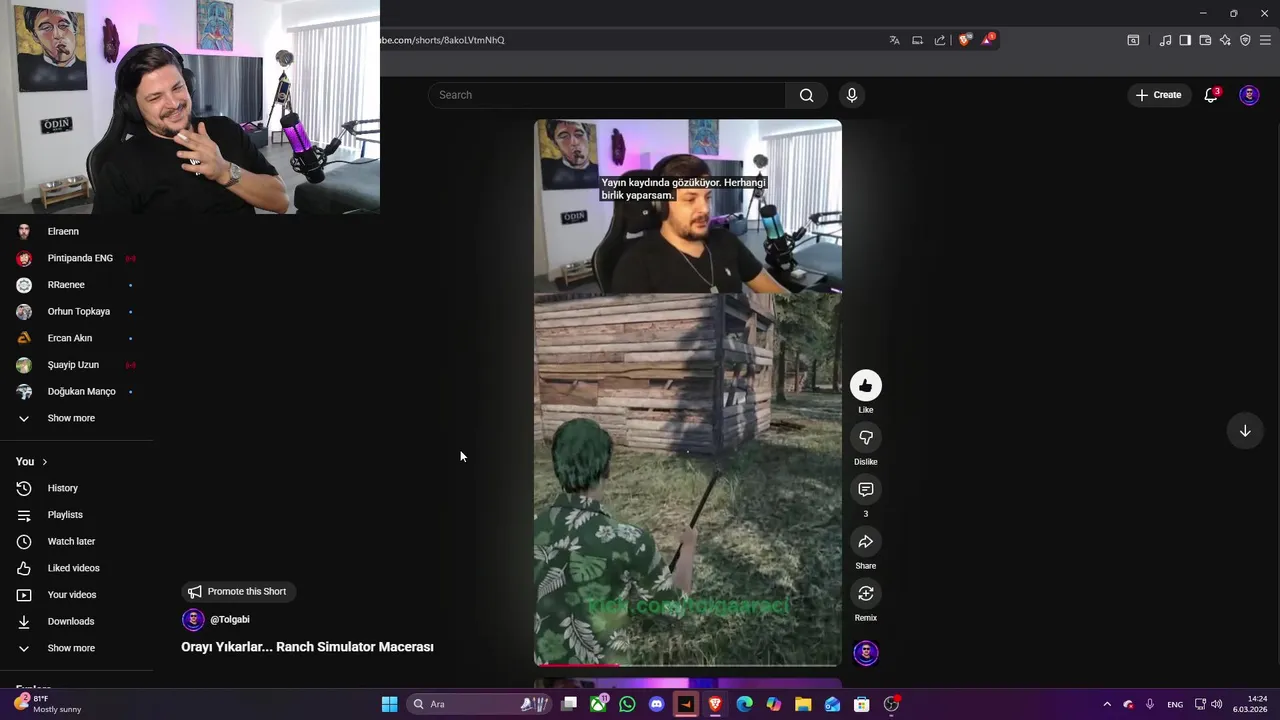
Task: Open Brave Rewards triangle icon
Action: coord(988,40)
